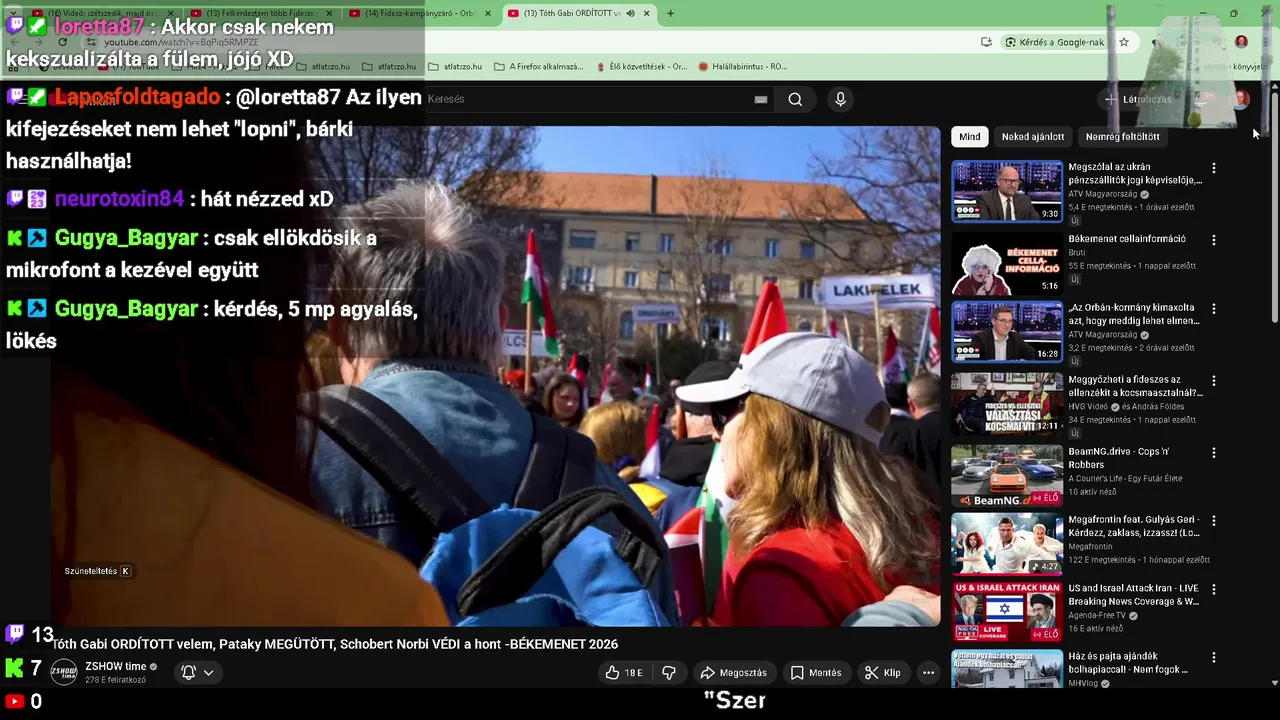
Task: Open the ZSHOW time channel avatar
Action: pyautogui.click(x=64, y=672)
